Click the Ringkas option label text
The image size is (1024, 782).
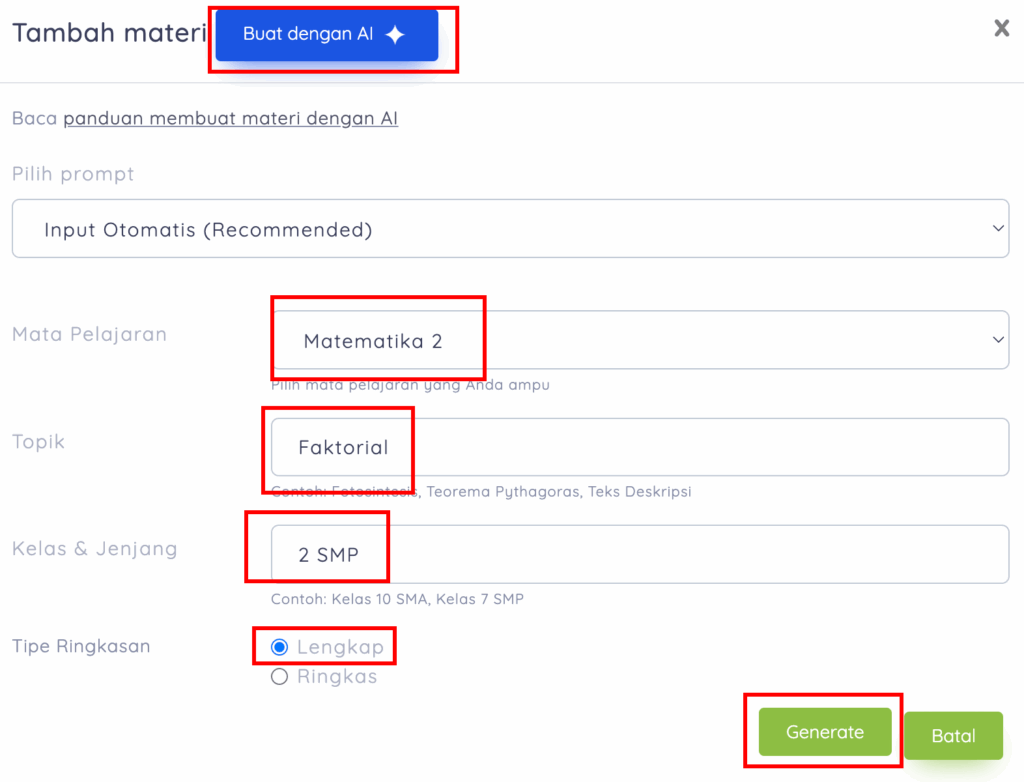point(337,677)
